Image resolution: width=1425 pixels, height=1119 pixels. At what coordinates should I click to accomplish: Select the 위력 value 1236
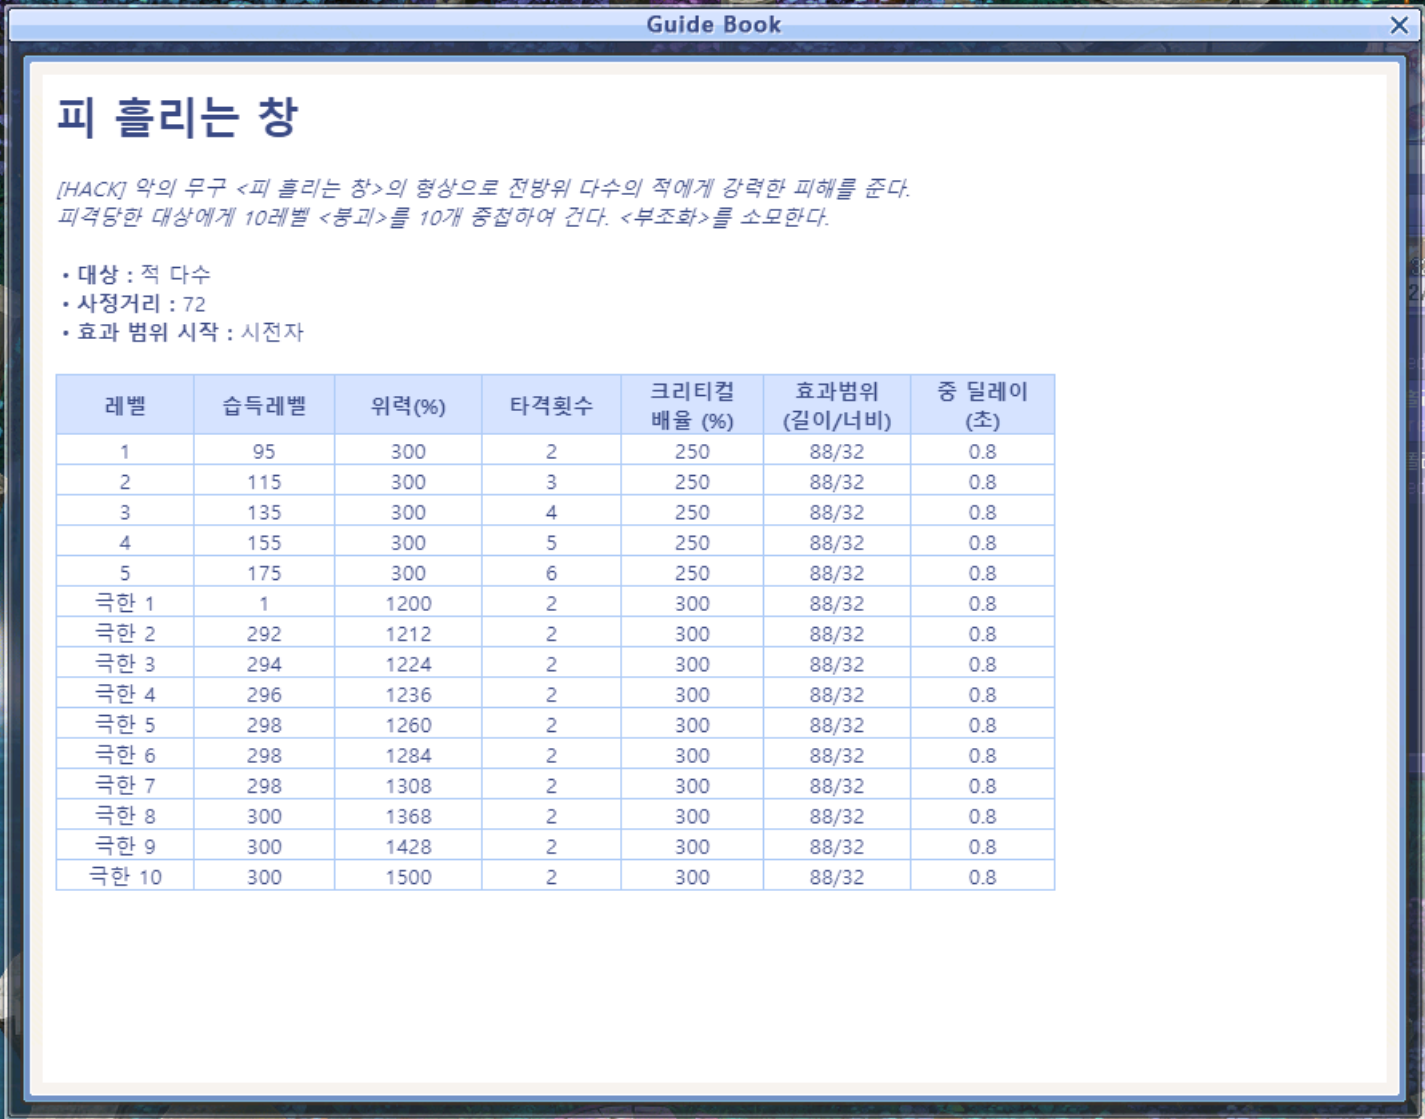(408, 695)
